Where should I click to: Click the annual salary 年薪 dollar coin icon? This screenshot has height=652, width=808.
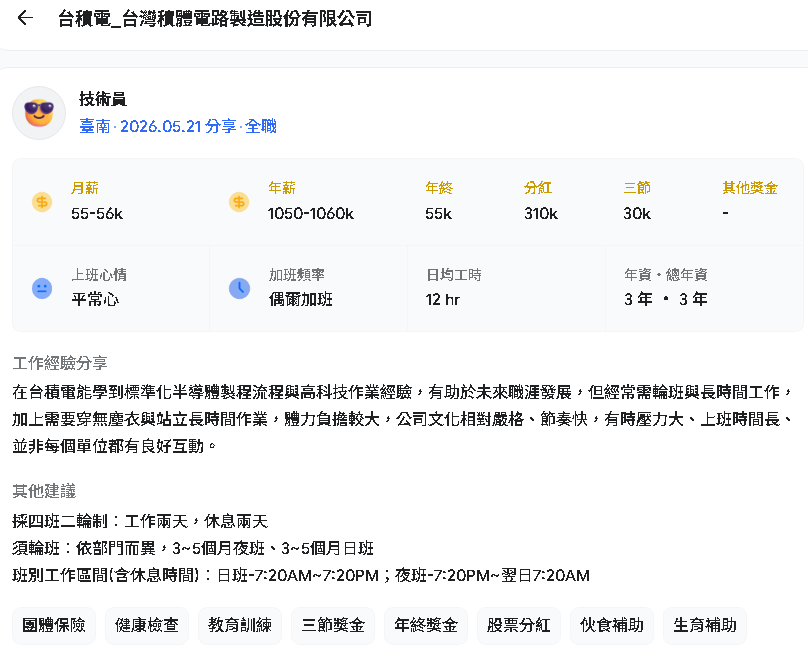pos(239,202)
